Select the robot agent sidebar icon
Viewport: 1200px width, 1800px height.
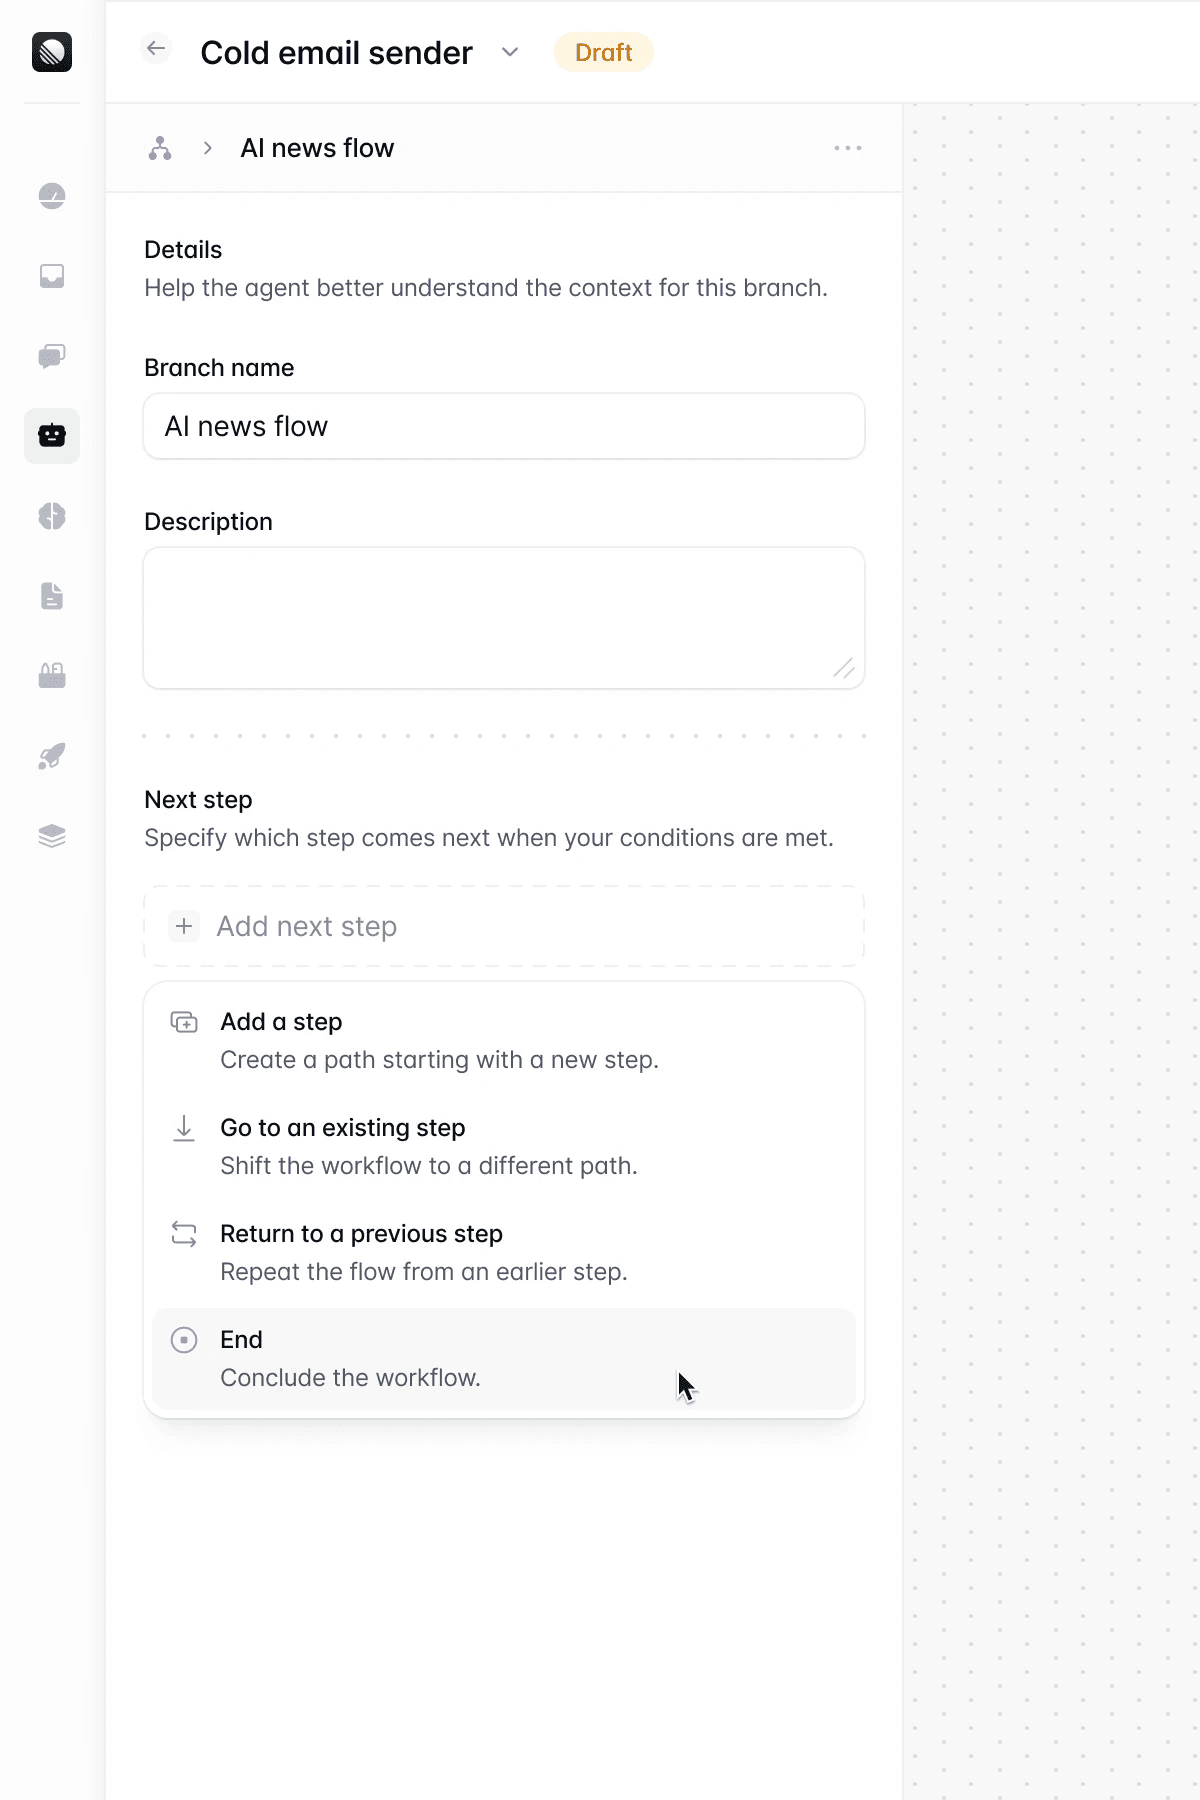click(x=52, y=436)
